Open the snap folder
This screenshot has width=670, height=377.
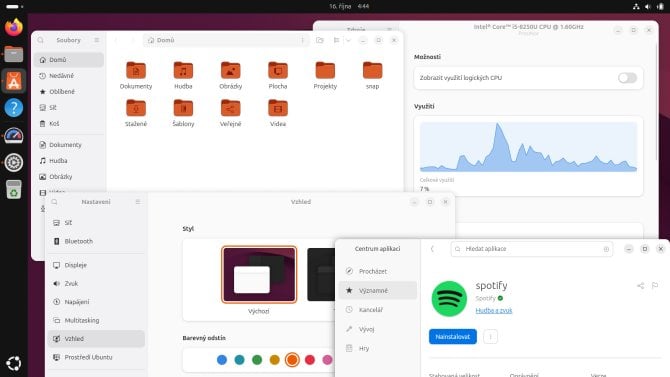pos(373,71)
